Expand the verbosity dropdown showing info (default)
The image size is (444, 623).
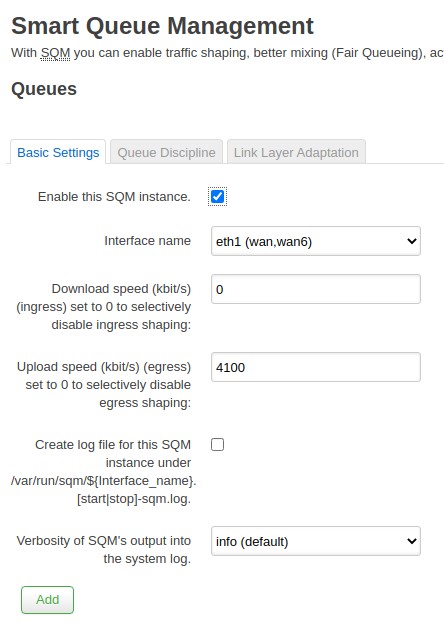click(x=316, y=541)
